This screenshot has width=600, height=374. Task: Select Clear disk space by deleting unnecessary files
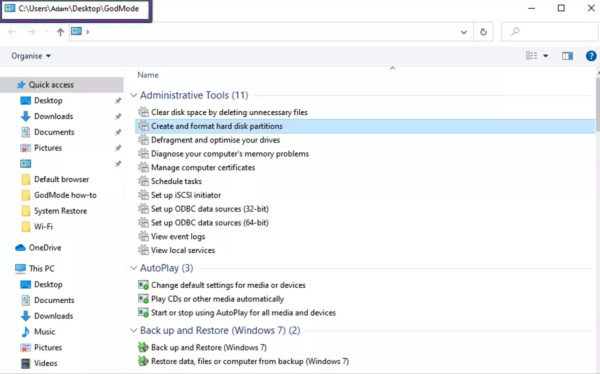pyautogui.click(x=229, y=112)
